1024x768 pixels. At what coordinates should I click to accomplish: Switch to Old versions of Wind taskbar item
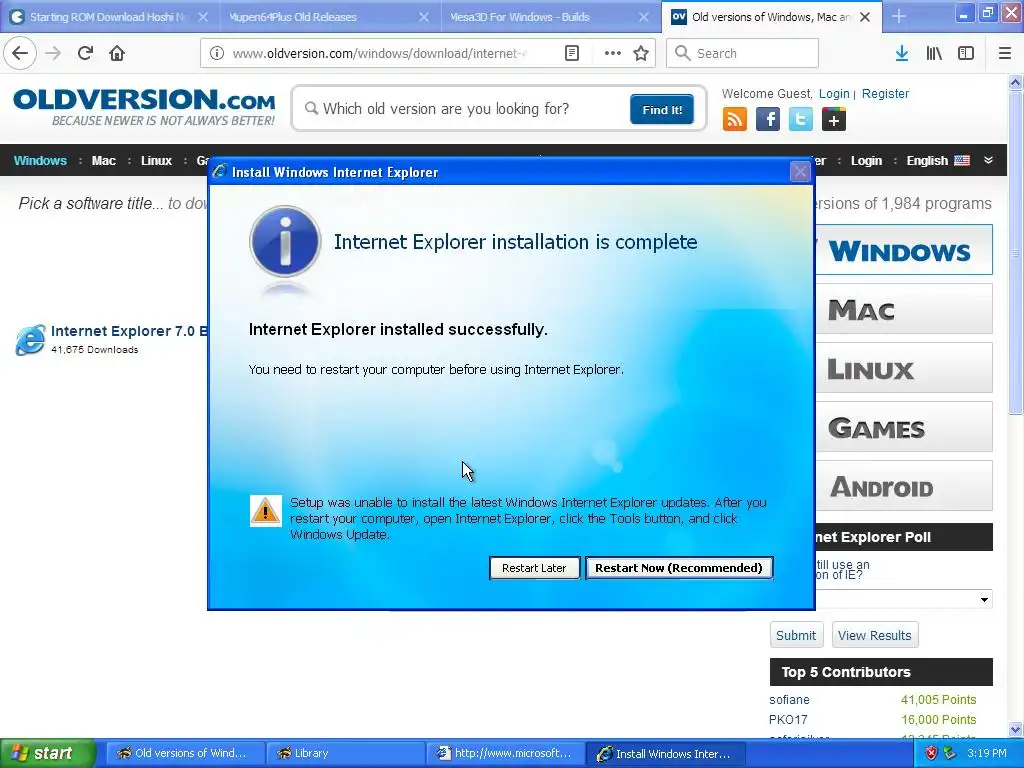(185, 753)
